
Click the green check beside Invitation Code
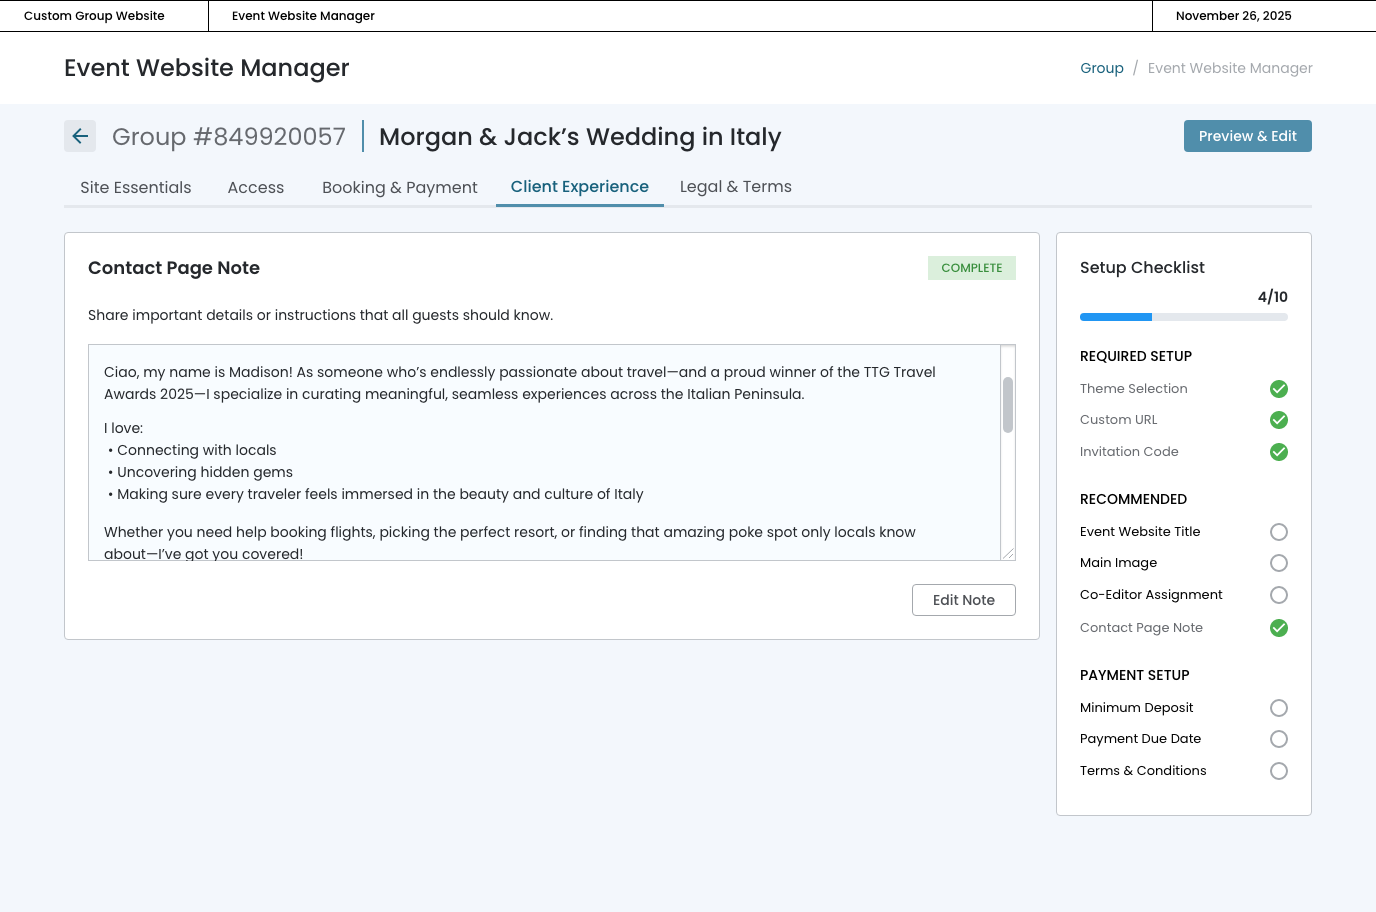coord(1278,452)
